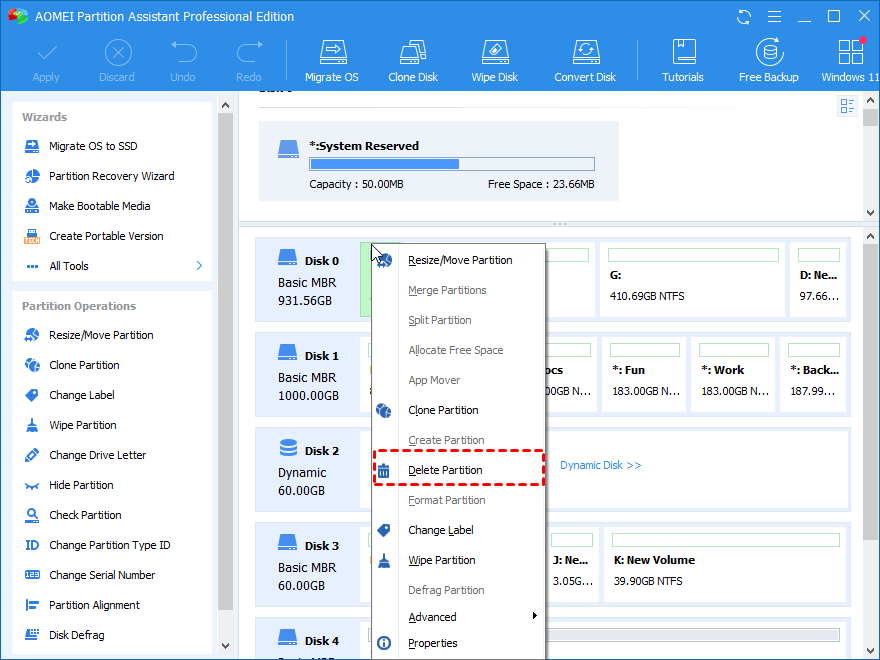The image size is (880, 660).
Task: Choose Clone Partition from context menu
Action: coord(459,410)
